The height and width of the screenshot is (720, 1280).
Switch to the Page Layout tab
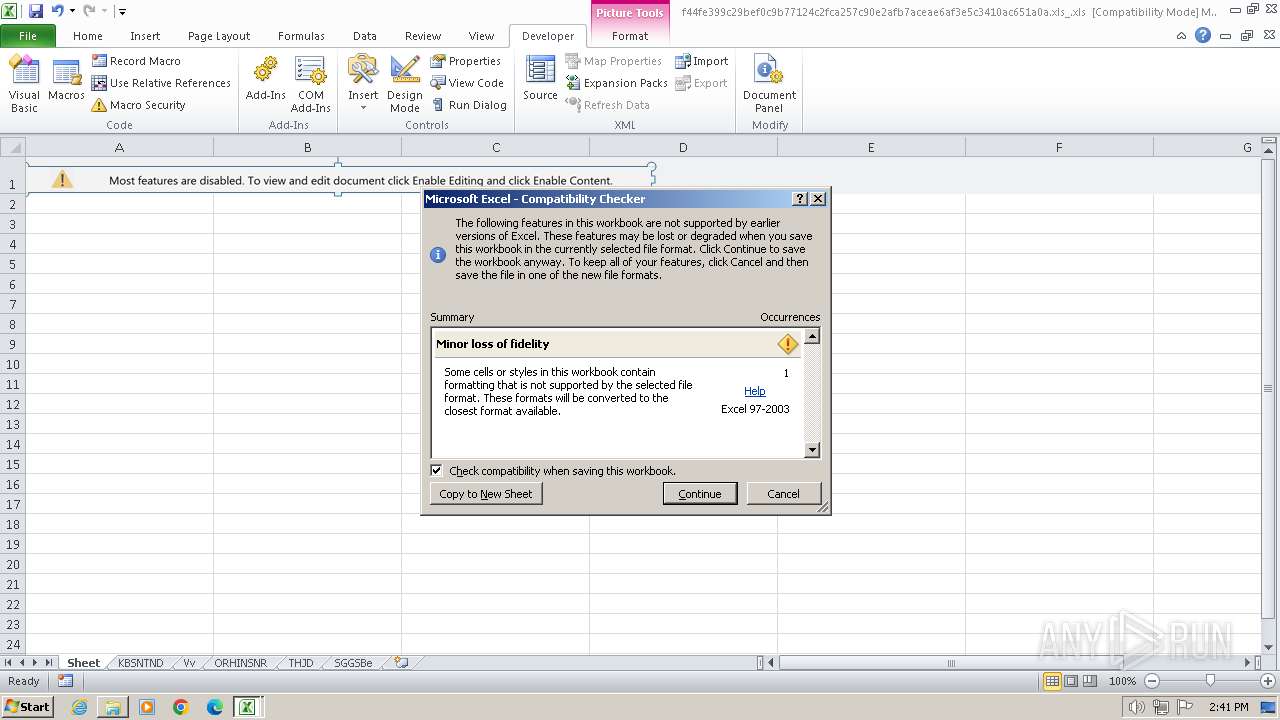[x=219, y=36]
